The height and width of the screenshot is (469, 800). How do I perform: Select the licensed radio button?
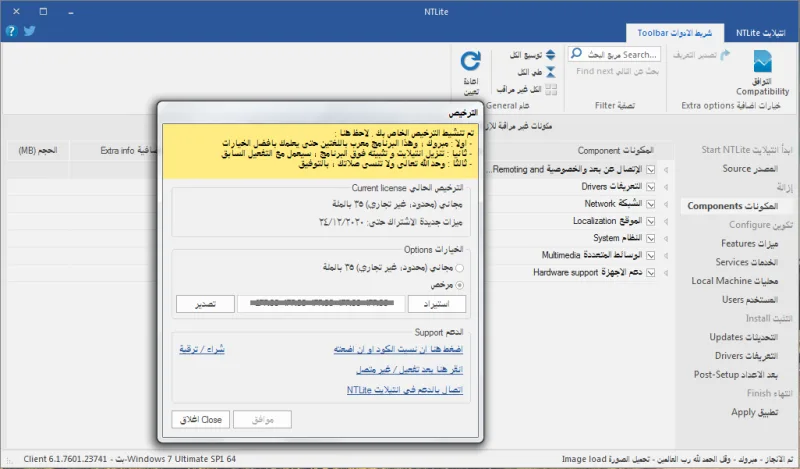(460, 285)
